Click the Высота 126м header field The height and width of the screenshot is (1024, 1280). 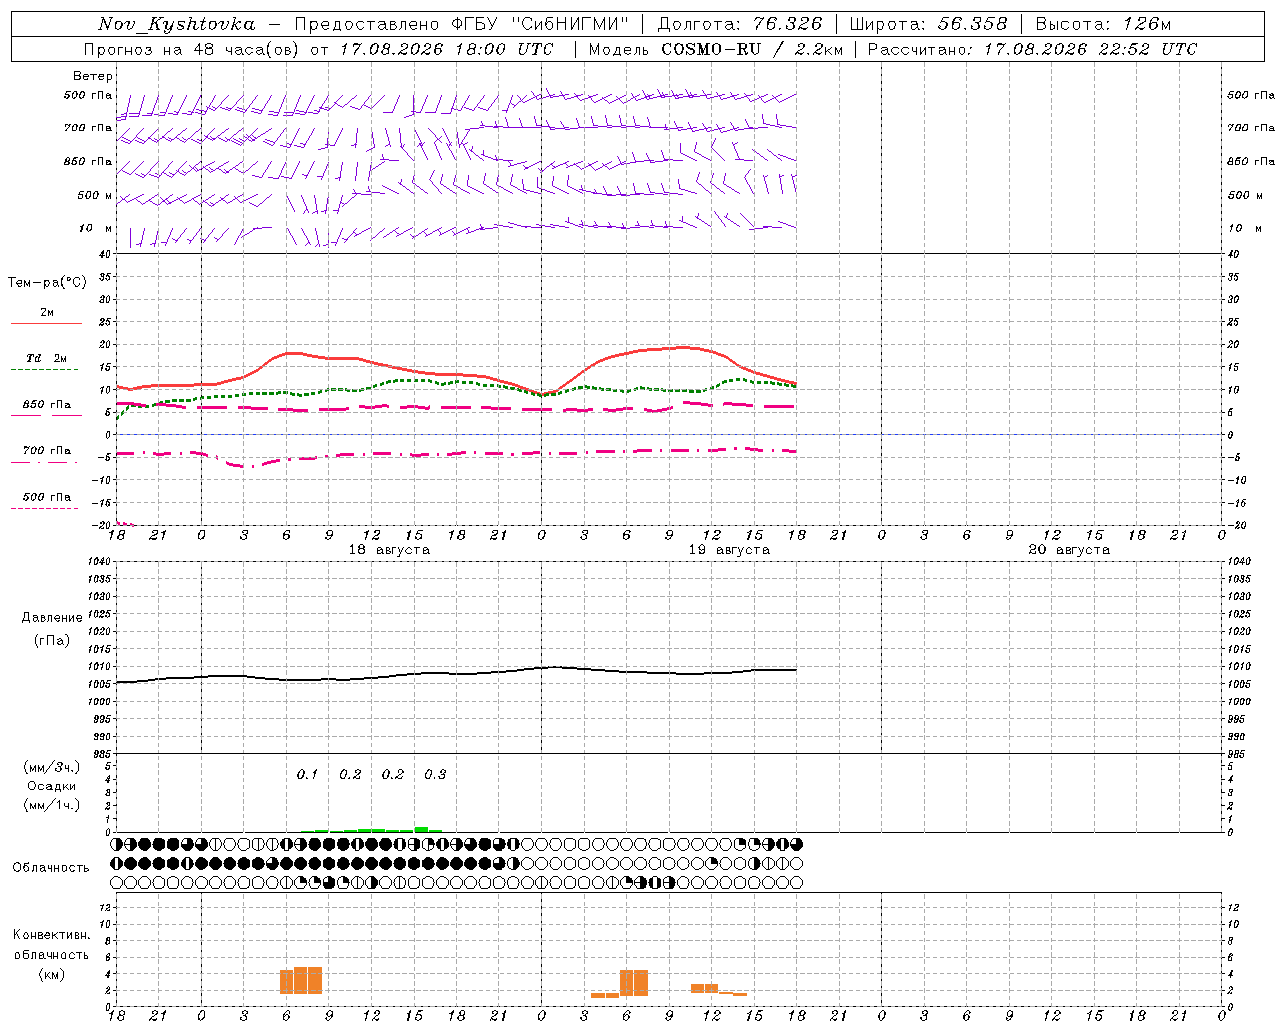tap(1103, 24)
